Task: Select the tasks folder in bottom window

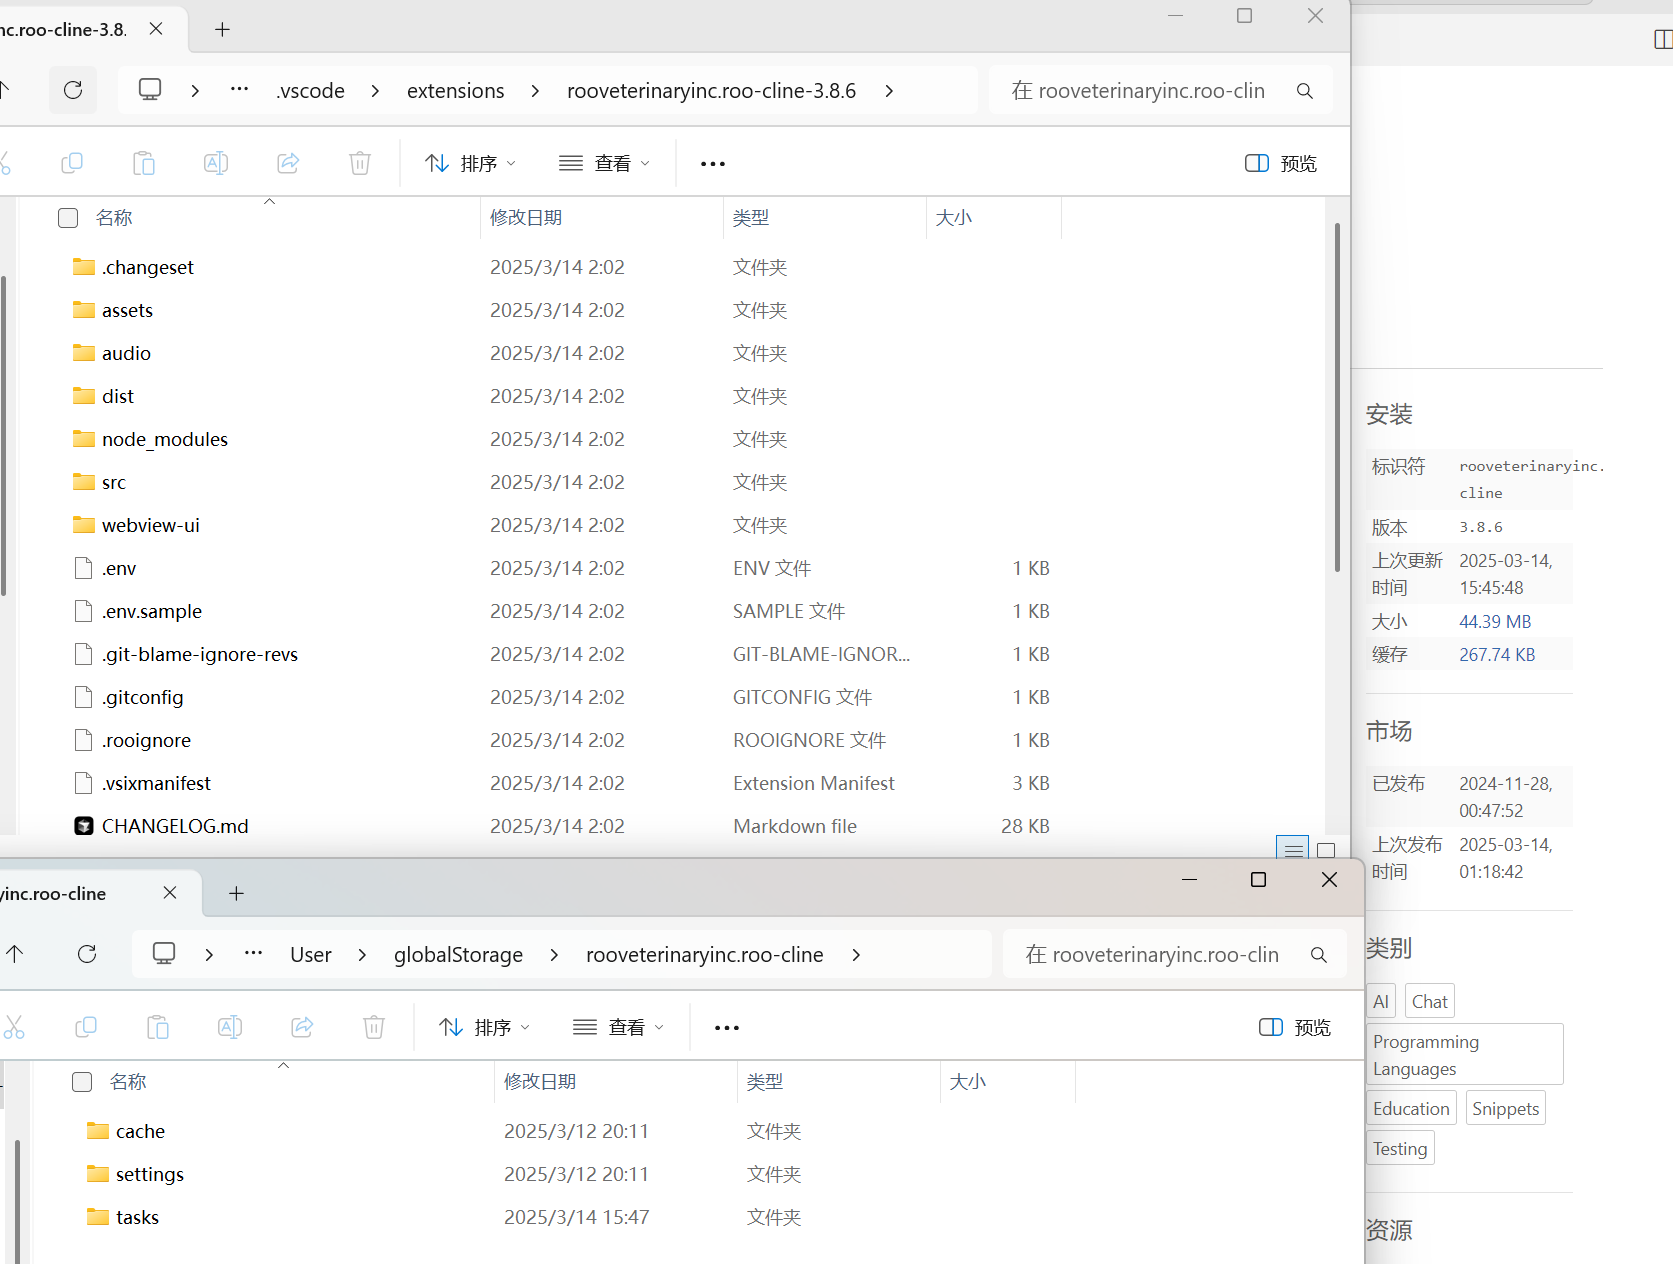Action: point(137,1217)
